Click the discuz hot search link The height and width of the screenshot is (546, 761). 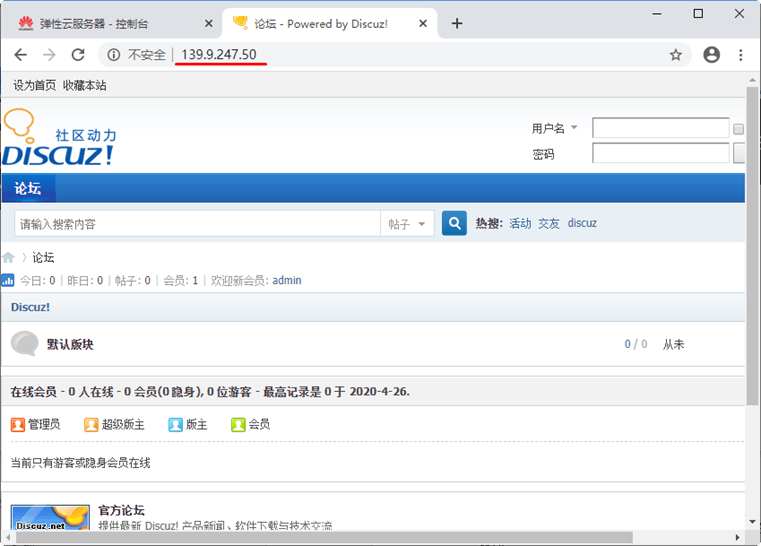[582, 223]
